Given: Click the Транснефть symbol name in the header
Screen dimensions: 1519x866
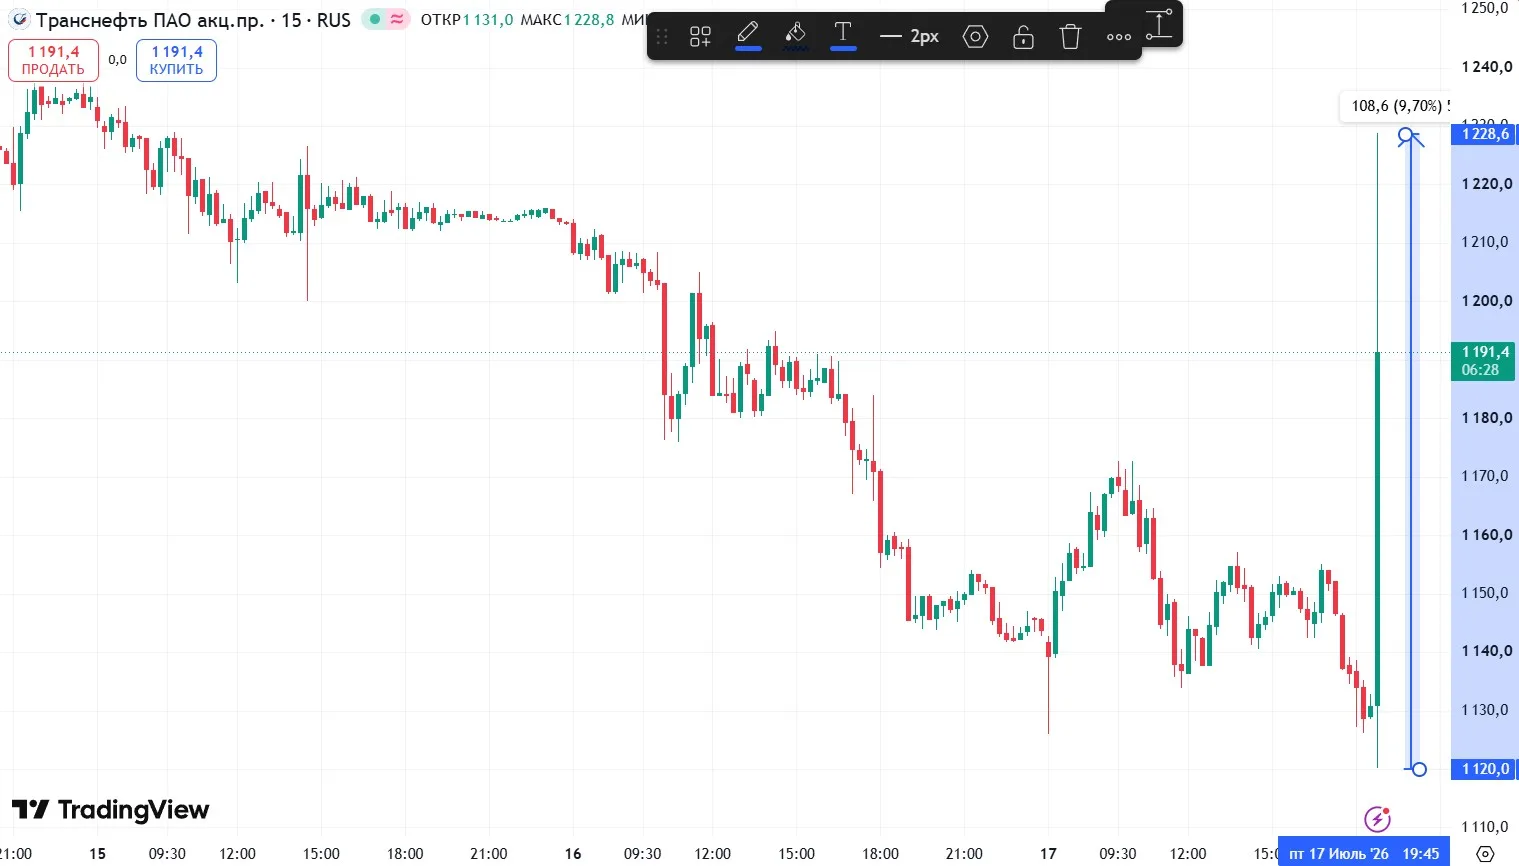Looking at the screenshot, I should pos(150,19).
